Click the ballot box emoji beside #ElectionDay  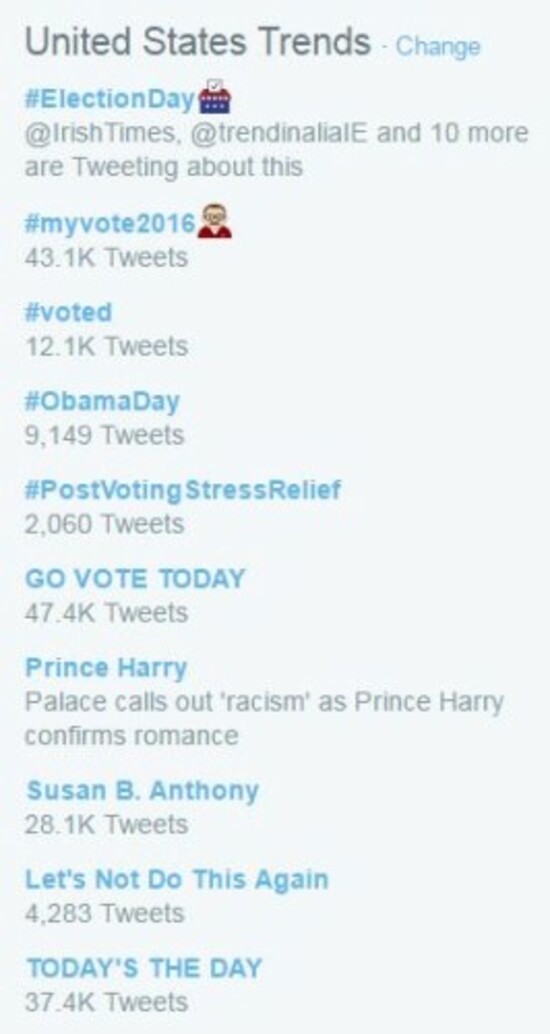click(x=215, y=96)
